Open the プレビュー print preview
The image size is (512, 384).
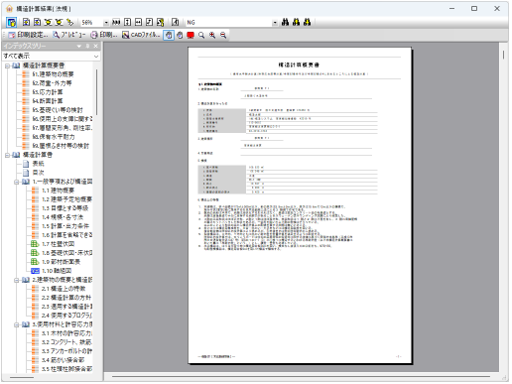tap(69, 35)
